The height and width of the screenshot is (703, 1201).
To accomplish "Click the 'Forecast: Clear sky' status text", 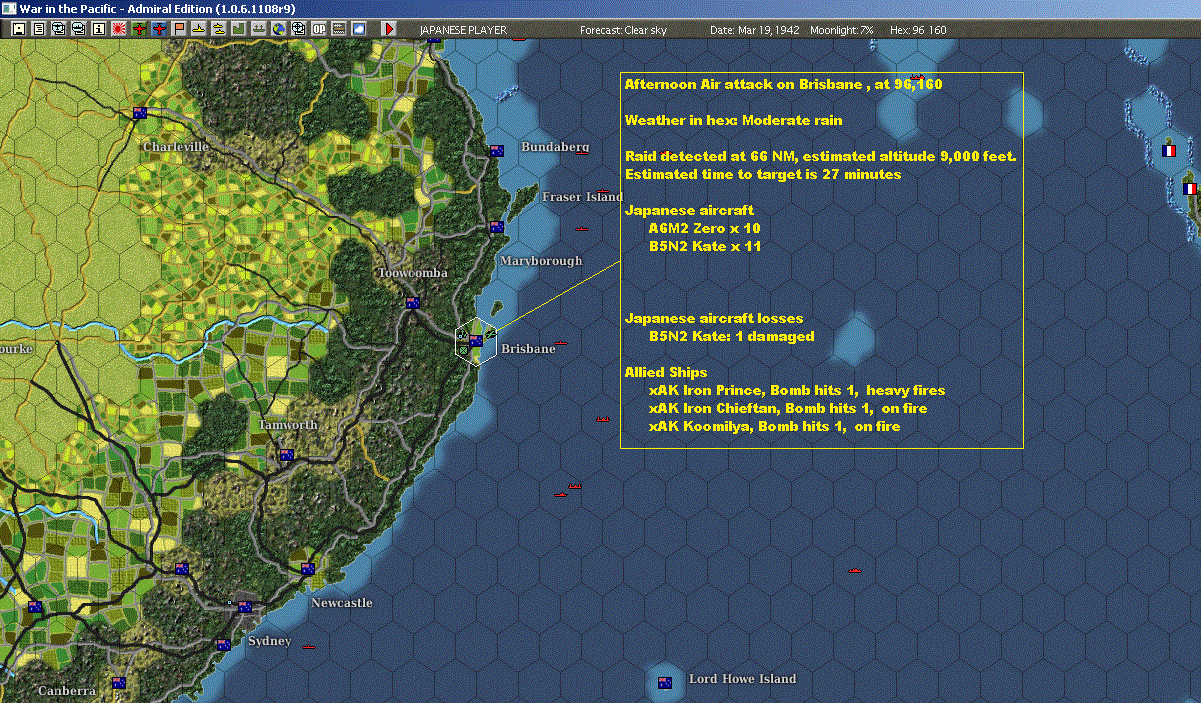I will tap(623, 30).
